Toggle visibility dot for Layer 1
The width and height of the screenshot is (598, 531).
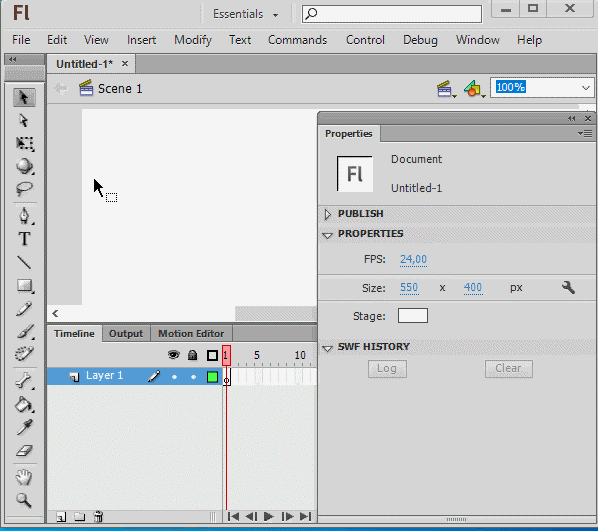click(174, 377)
